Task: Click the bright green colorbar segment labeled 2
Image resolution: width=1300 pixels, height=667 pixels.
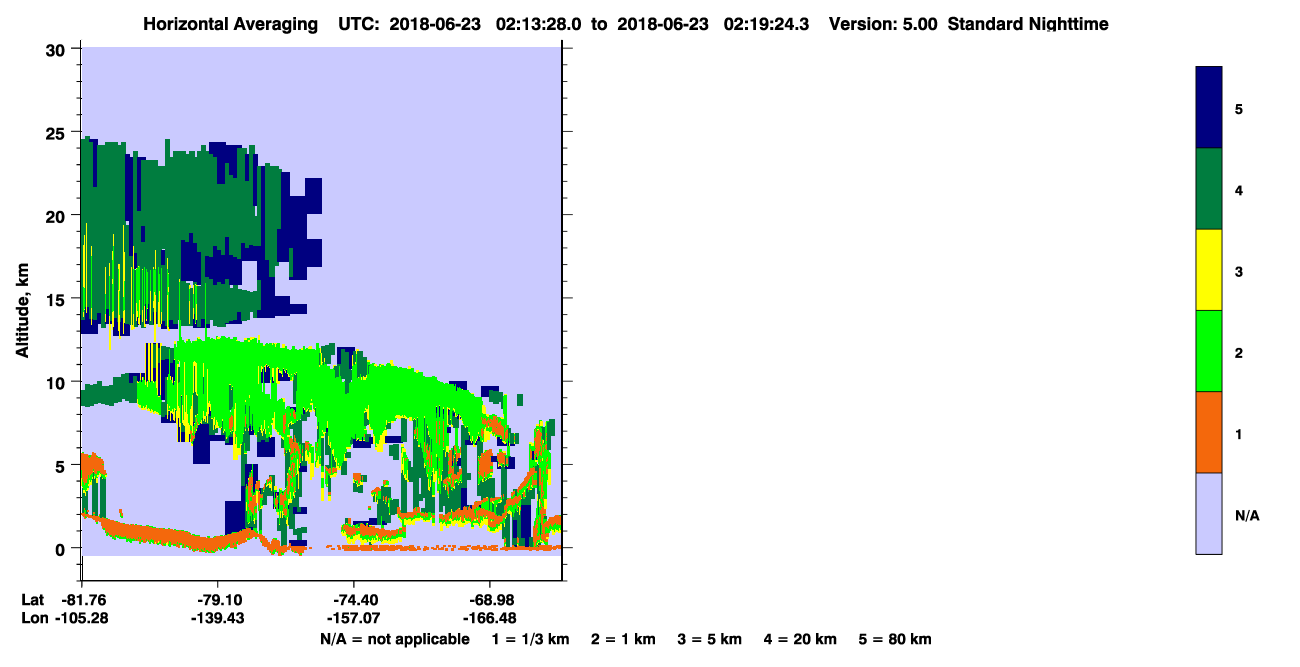Action: pos(1209,351)
